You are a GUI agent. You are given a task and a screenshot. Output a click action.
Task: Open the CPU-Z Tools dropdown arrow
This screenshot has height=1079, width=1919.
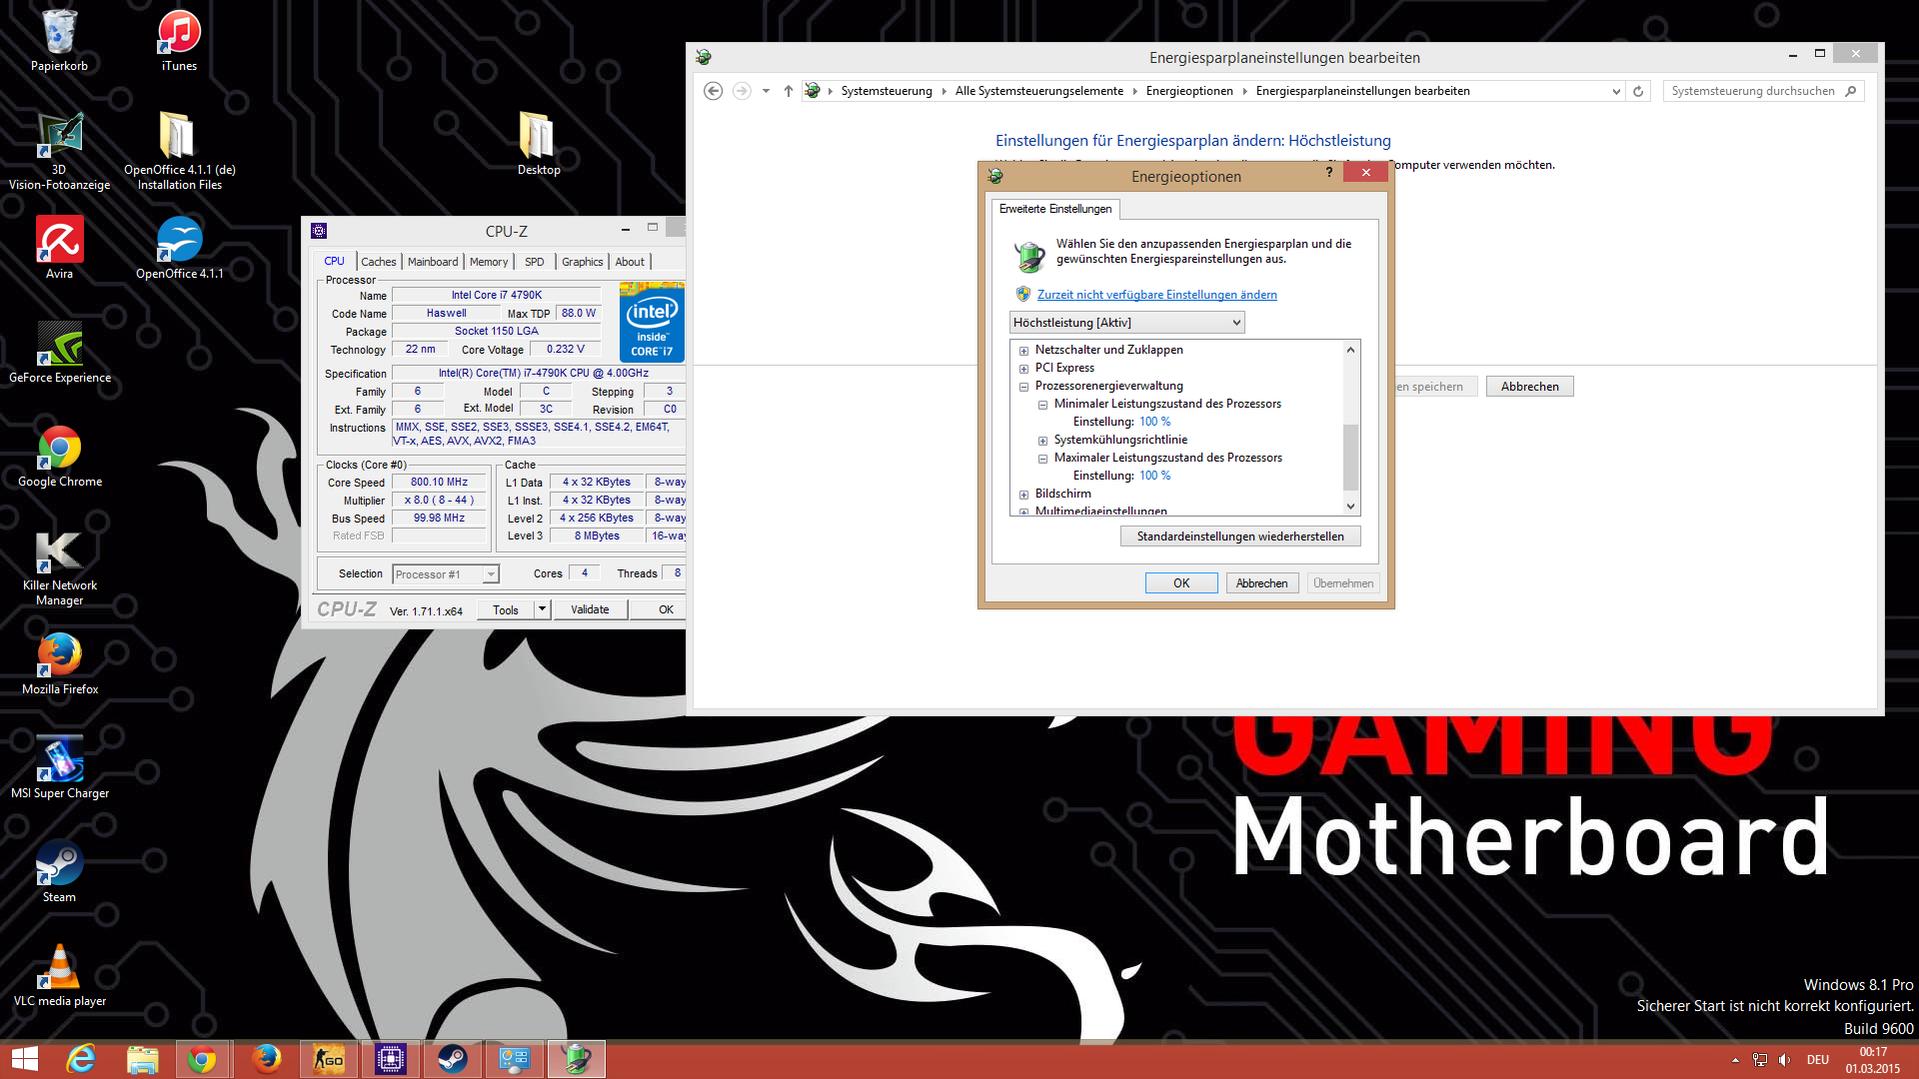tap(542, 610)
